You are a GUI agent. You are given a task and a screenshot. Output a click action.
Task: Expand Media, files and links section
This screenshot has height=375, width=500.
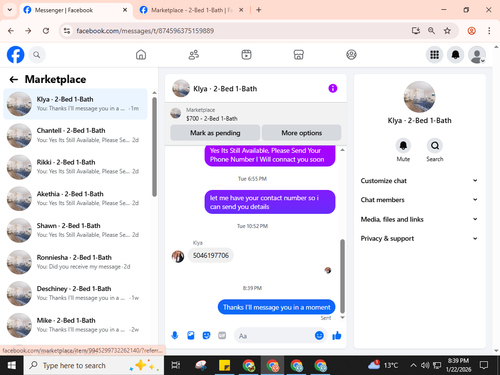tap(419, 219)
